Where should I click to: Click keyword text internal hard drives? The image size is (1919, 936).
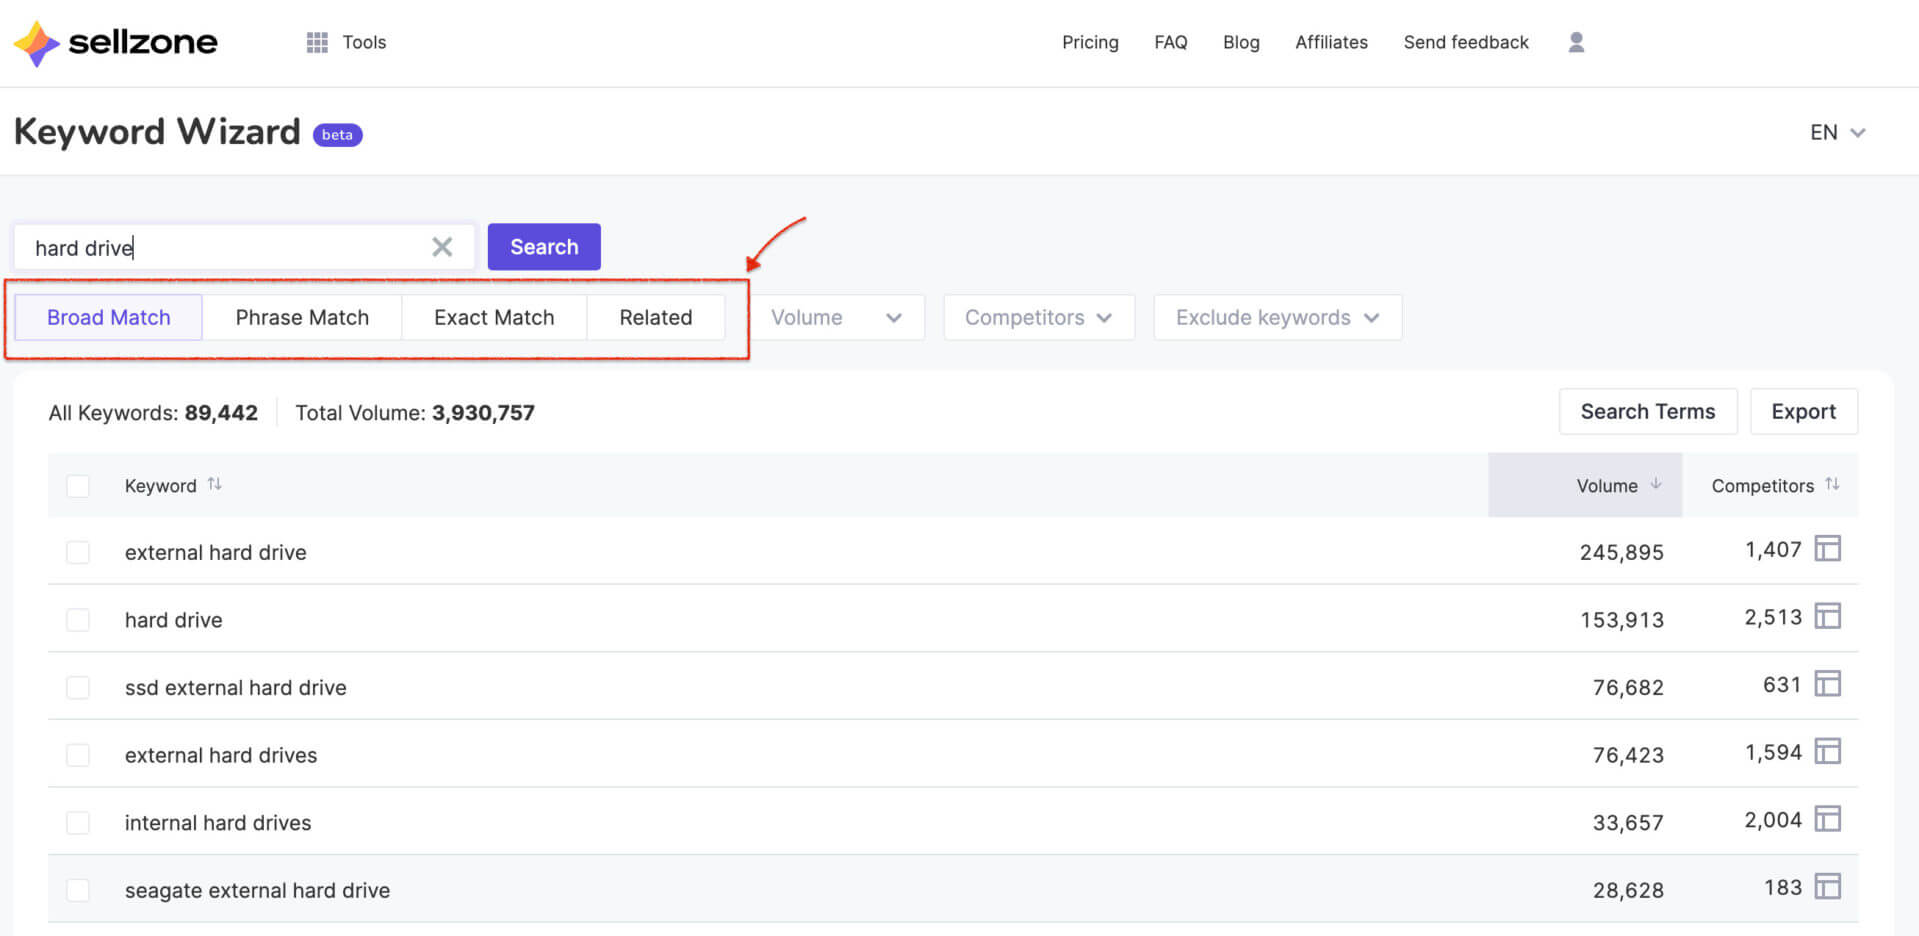click(218, 822)
